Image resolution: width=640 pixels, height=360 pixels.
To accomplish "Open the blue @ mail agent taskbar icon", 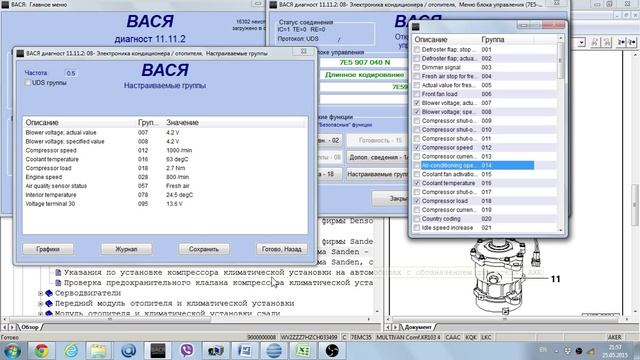I will coord(129,351).
